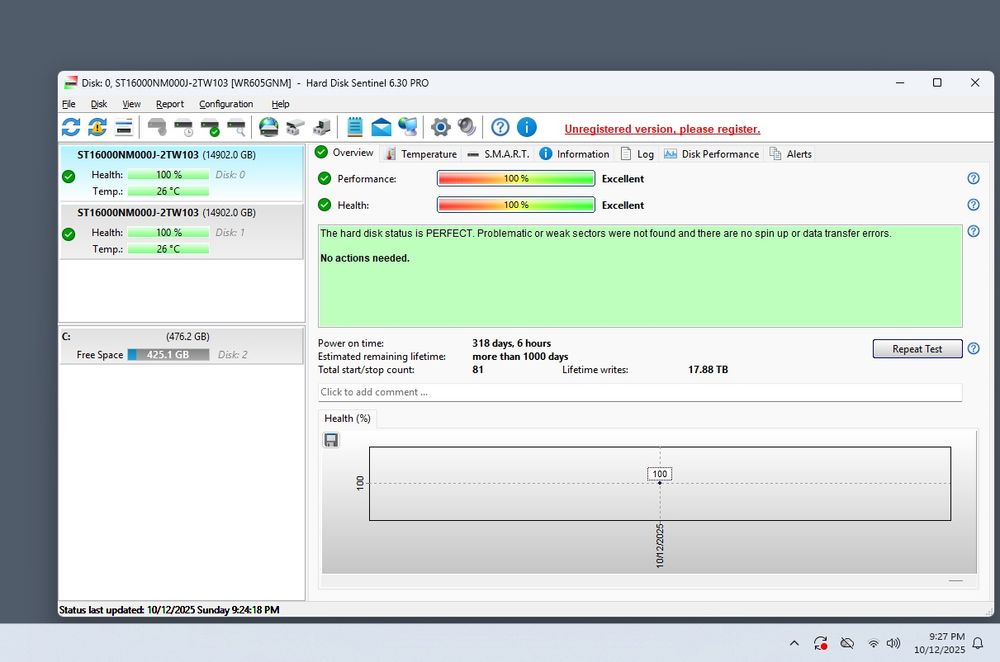
Task: Click the speaker sound toolbar icon
Action: click(467, 127)
